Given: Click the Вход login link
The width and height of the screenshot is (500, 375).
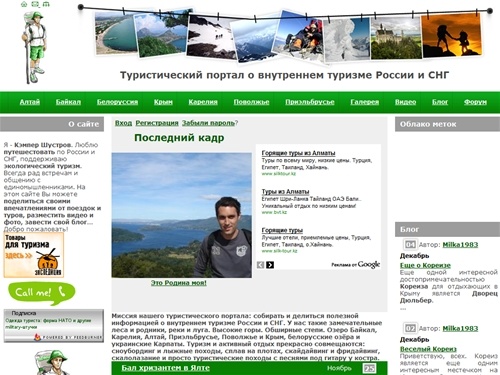Looking at the screenshot, I should [123, 123].
